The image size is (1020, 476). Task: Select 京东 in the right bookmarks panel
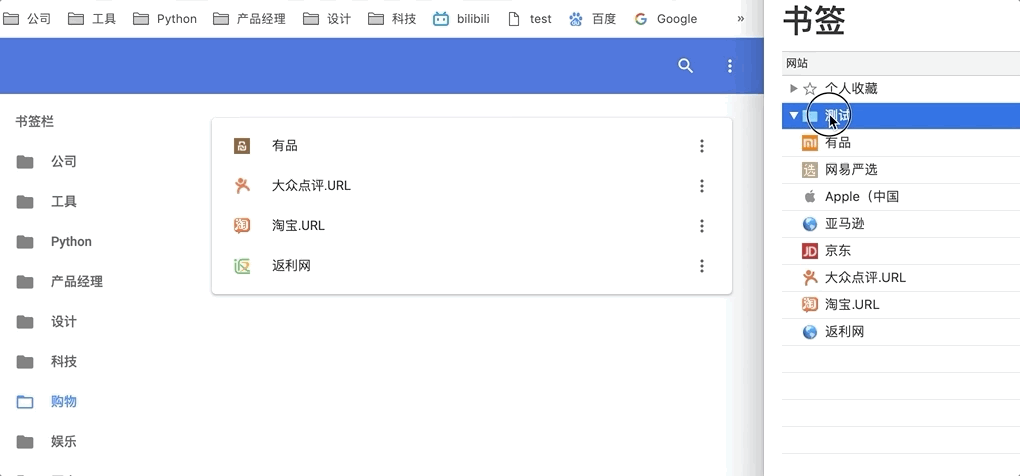(x=901, y=250)
